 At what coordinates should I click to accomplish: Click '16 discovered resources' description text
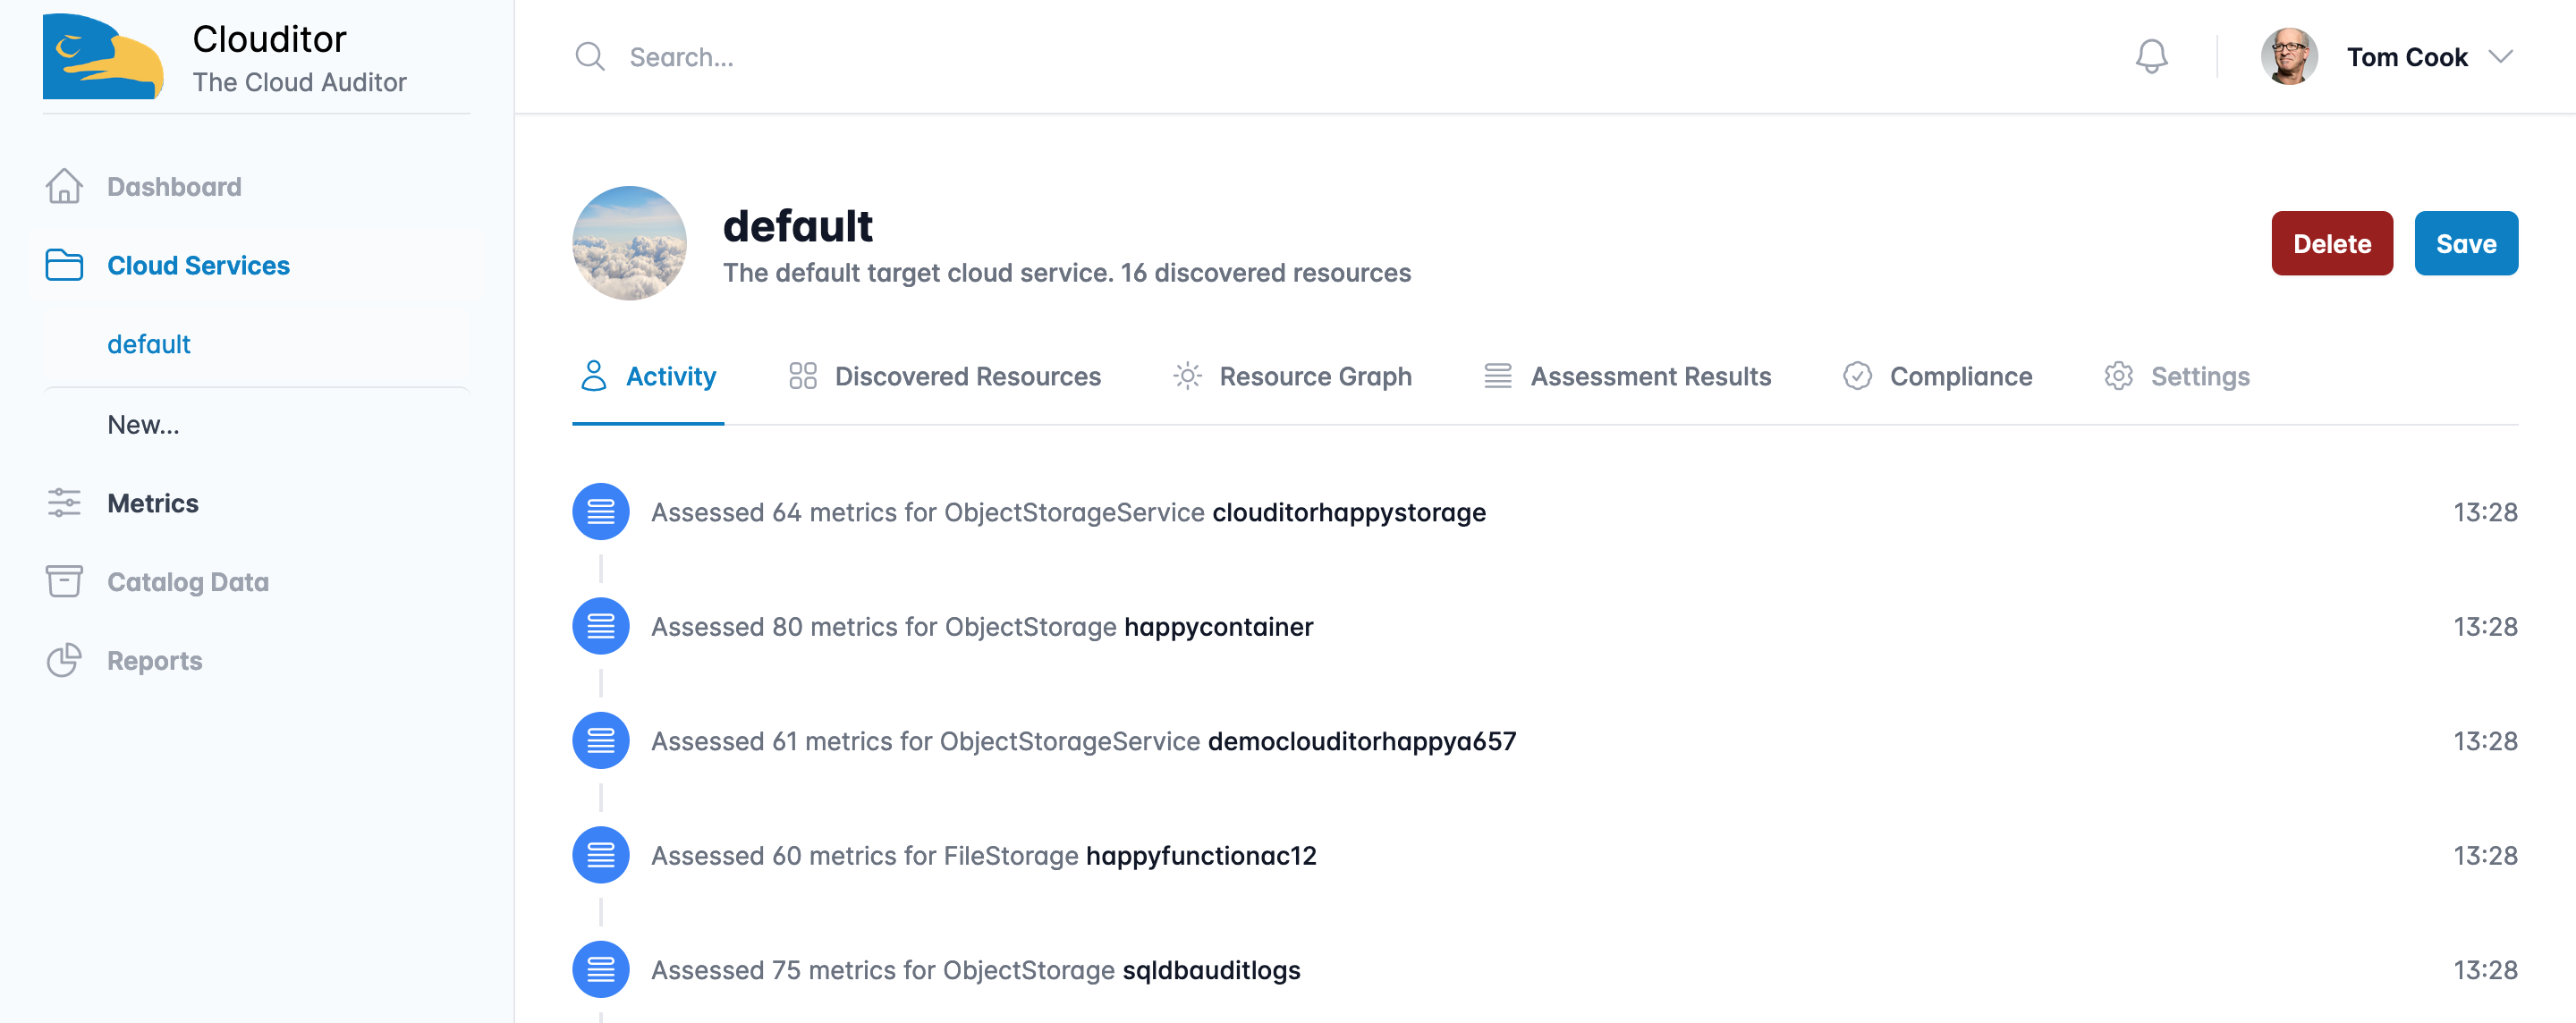pyautogui.click(x=1265, y=273)
